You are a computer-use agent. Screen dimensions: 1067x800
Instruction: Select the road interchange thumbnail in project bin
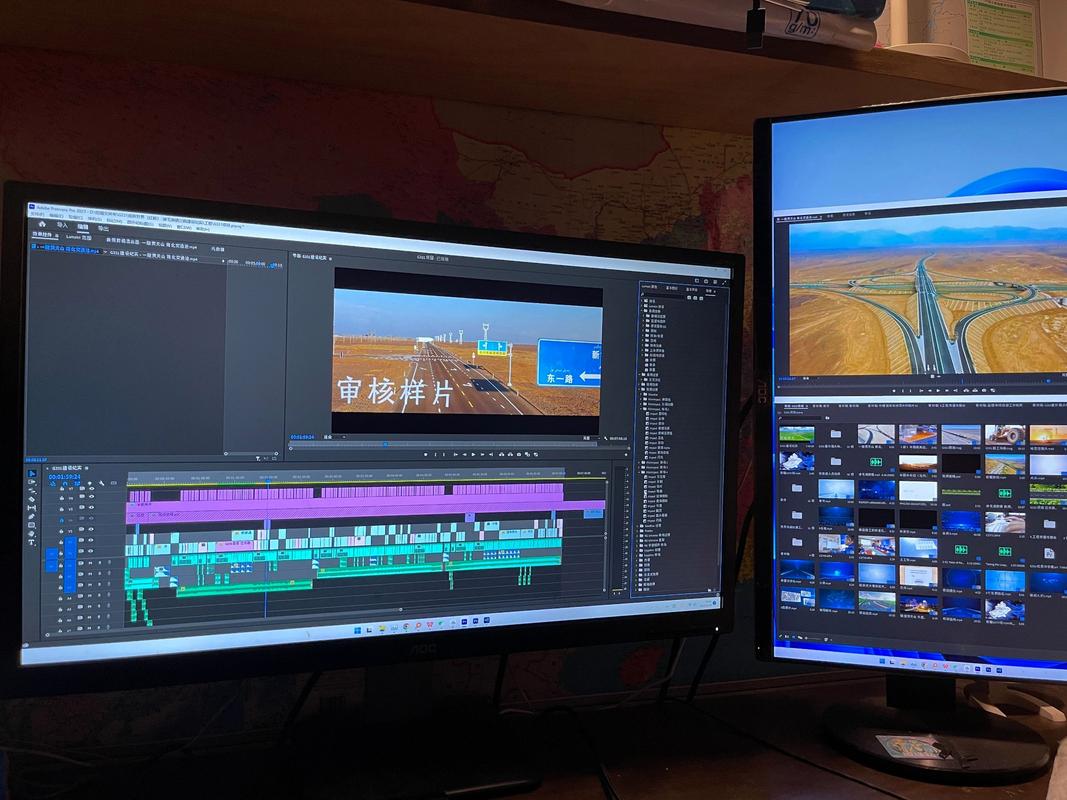[876, 435]
